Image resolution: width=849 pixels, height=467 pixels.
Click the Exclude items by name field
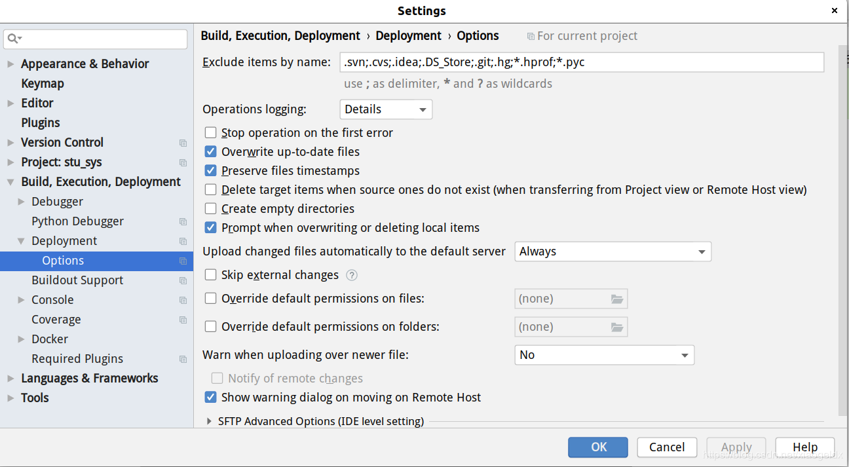[x=581, y=62]
